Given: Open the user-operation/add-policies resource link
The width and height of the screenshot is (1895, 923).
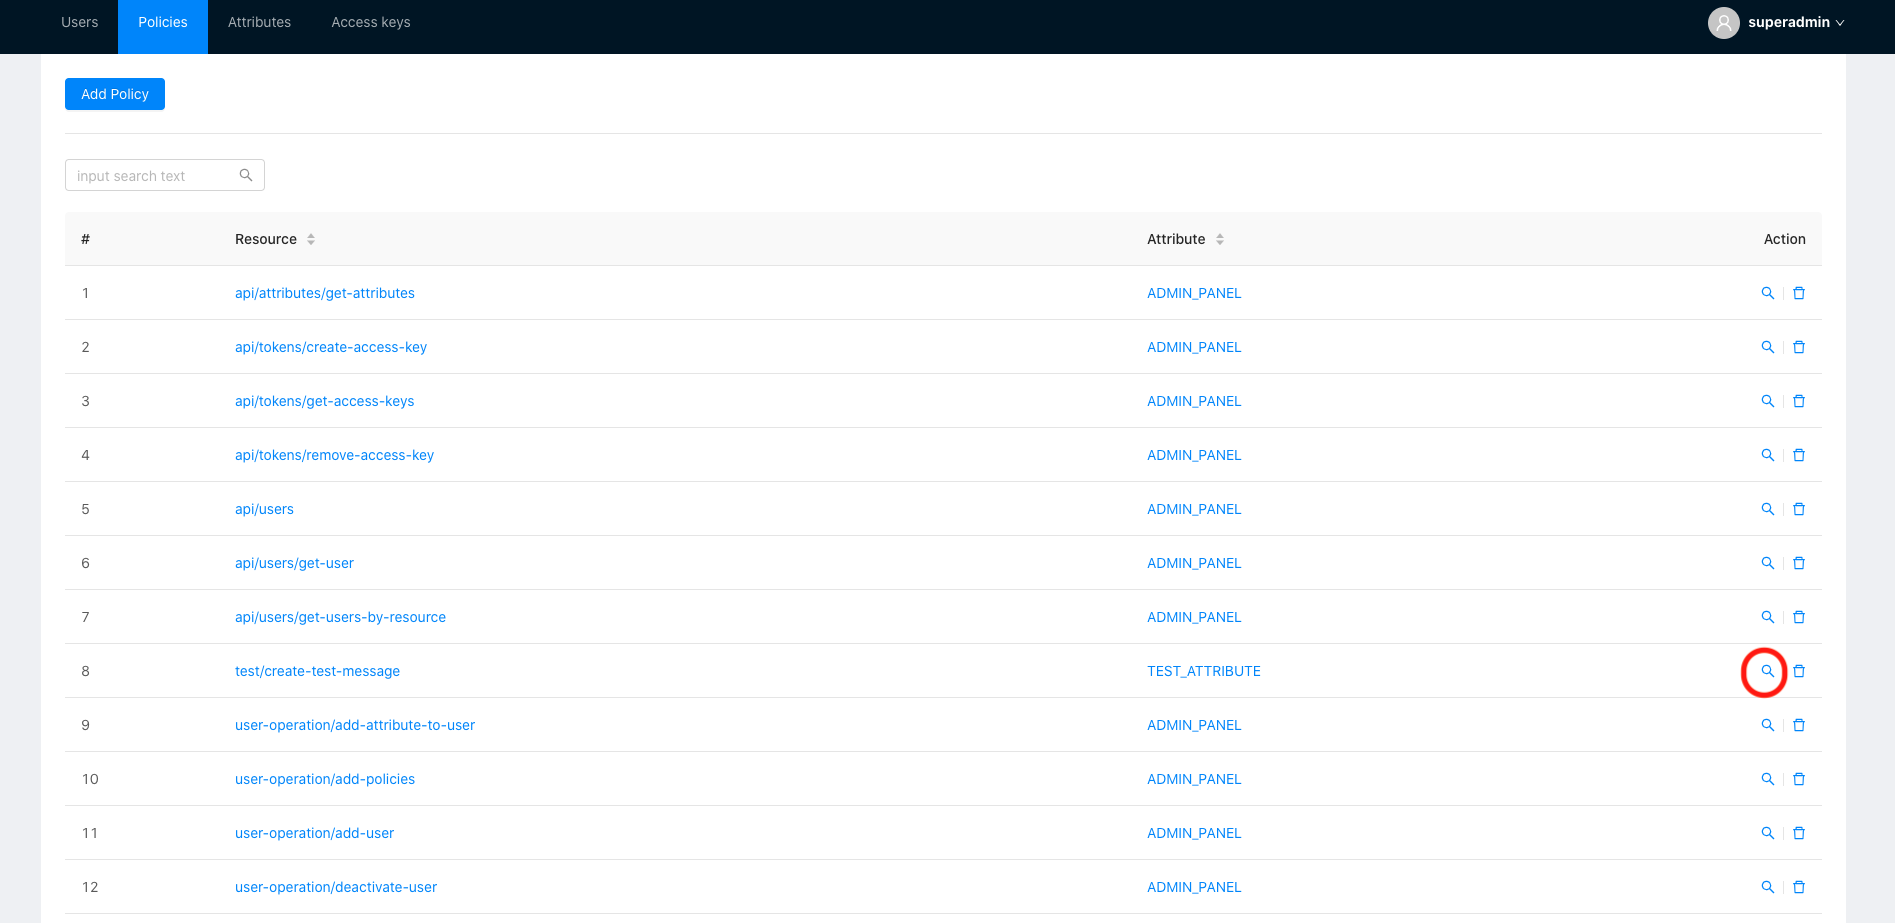Looking at the screenshot, I should tap(325, 779).
